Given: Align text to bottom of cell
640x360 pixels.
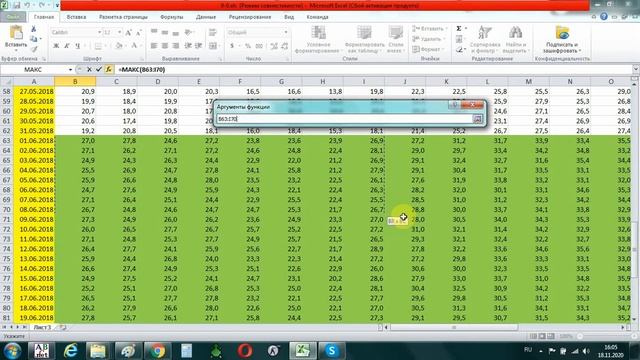Looking at the screenshot, I should [x=176, y=32].
